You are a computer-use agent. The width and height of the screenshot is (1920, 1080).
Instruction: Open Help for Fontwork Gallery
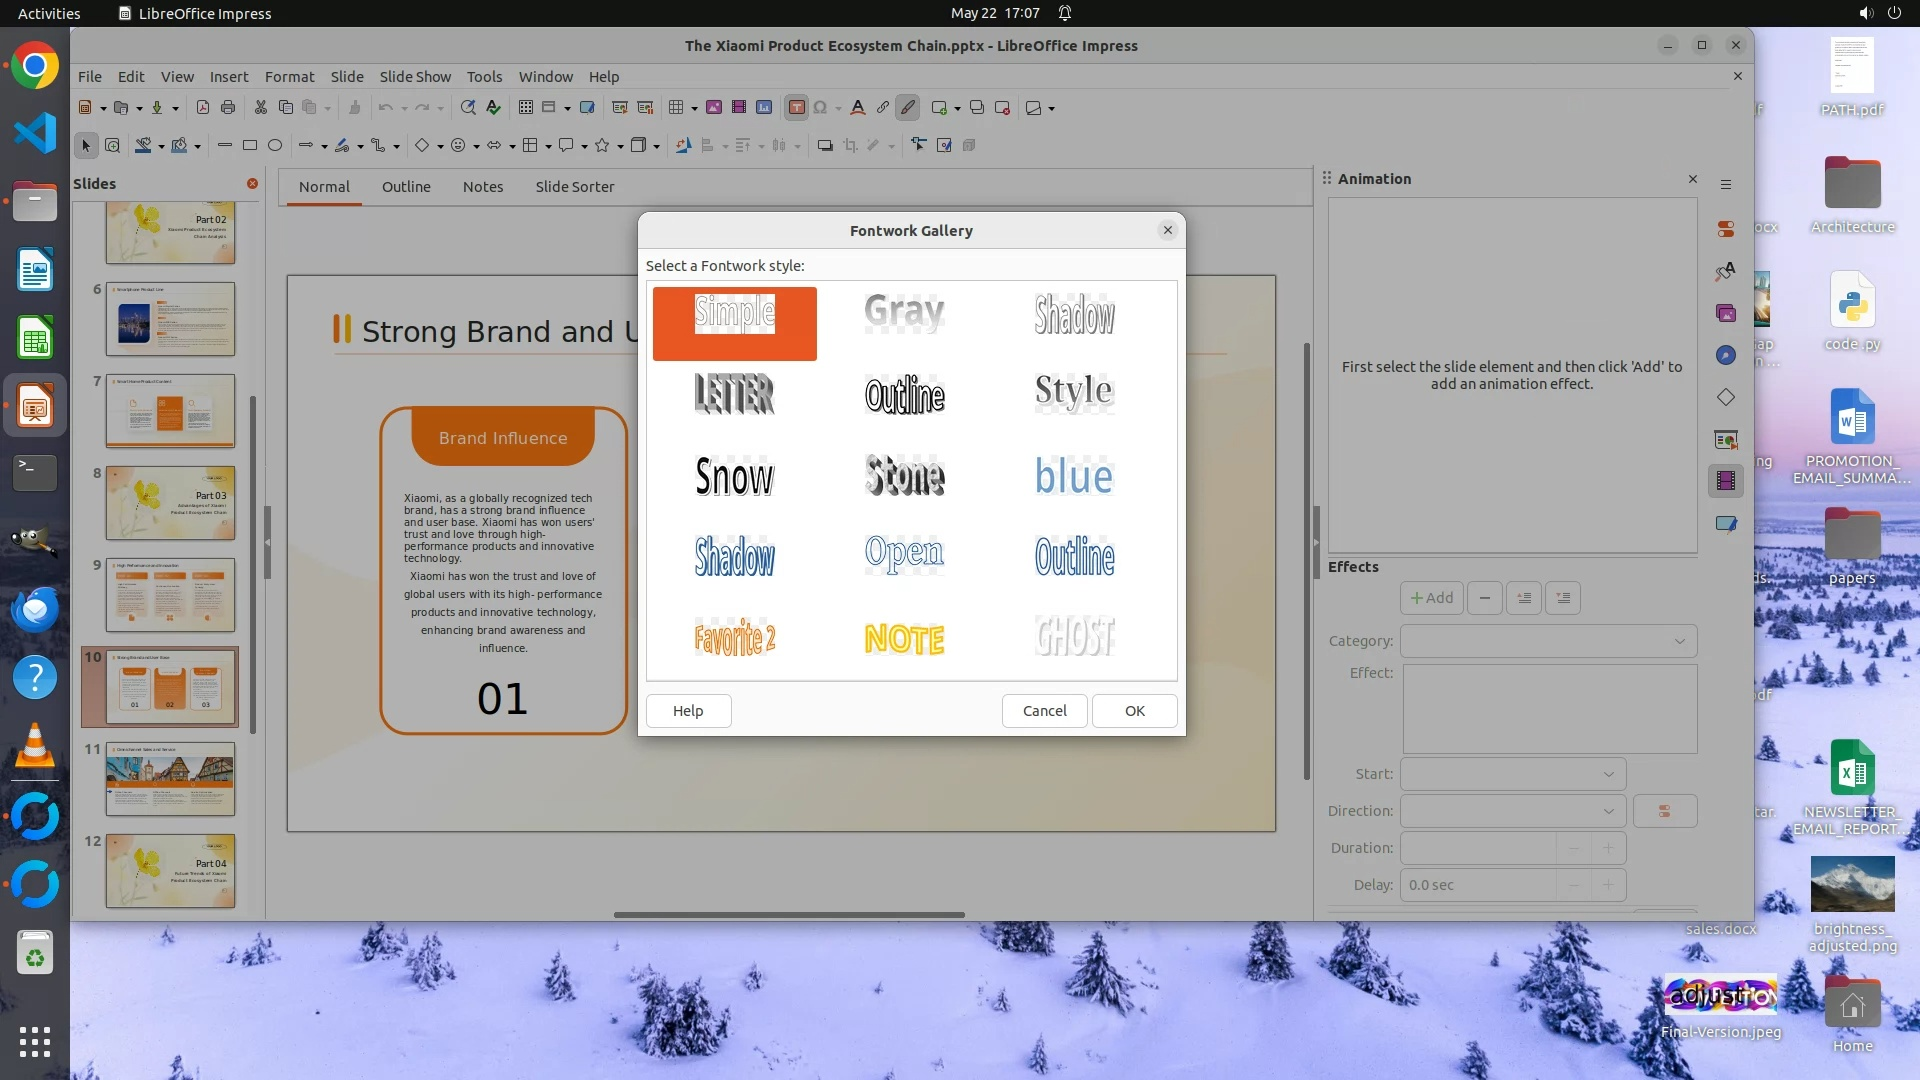pyautogui.click(x=688, y=711)
